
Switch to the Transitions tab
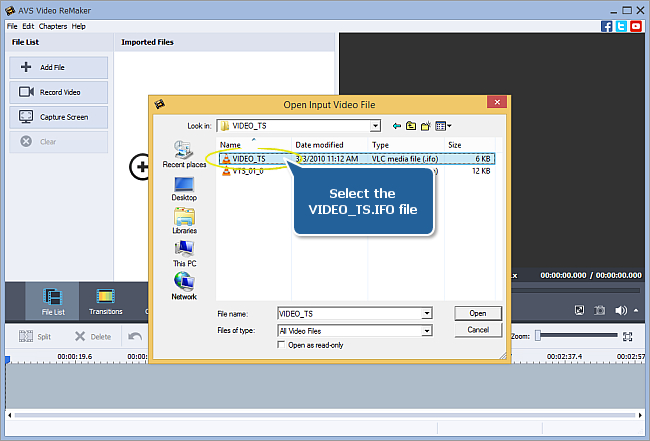pyautogui.click(x=105, y=301)
